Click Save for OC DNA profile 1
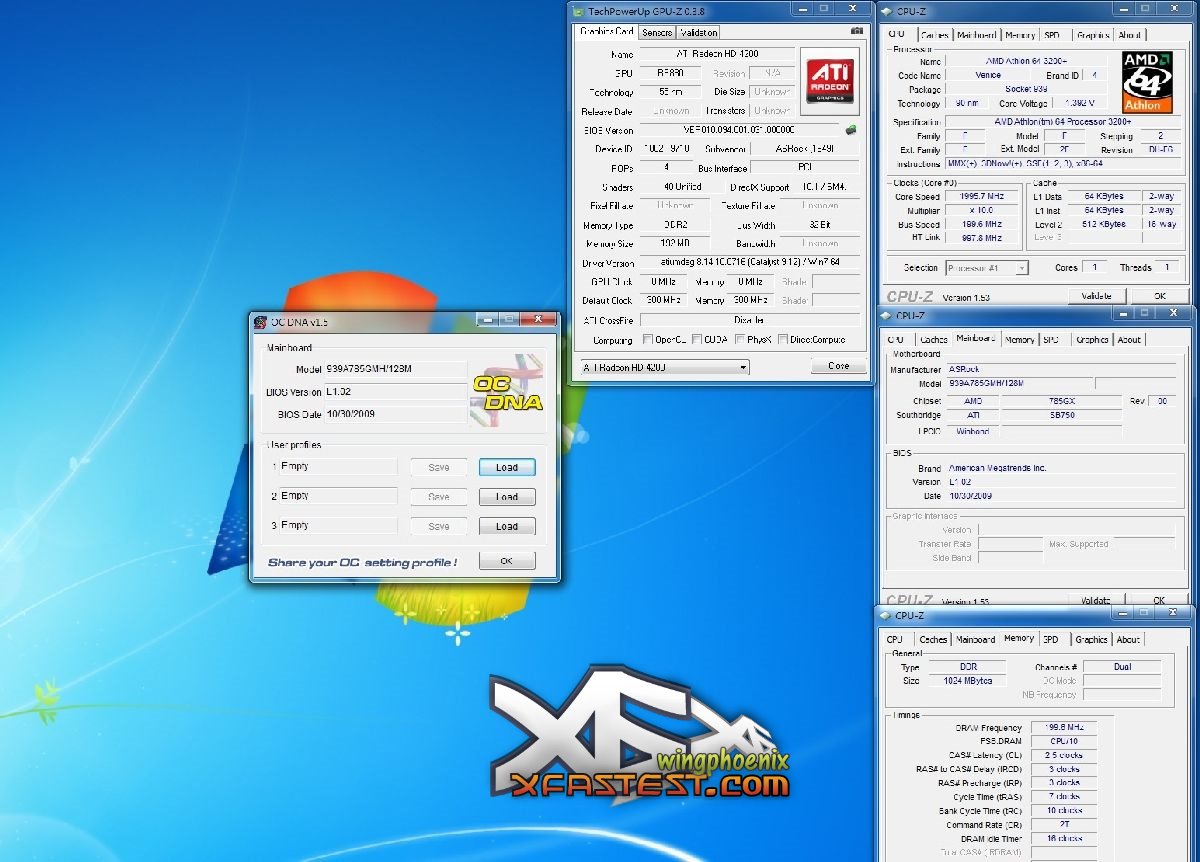Viewport: 1200px width, 862px height. click(439, 467)
